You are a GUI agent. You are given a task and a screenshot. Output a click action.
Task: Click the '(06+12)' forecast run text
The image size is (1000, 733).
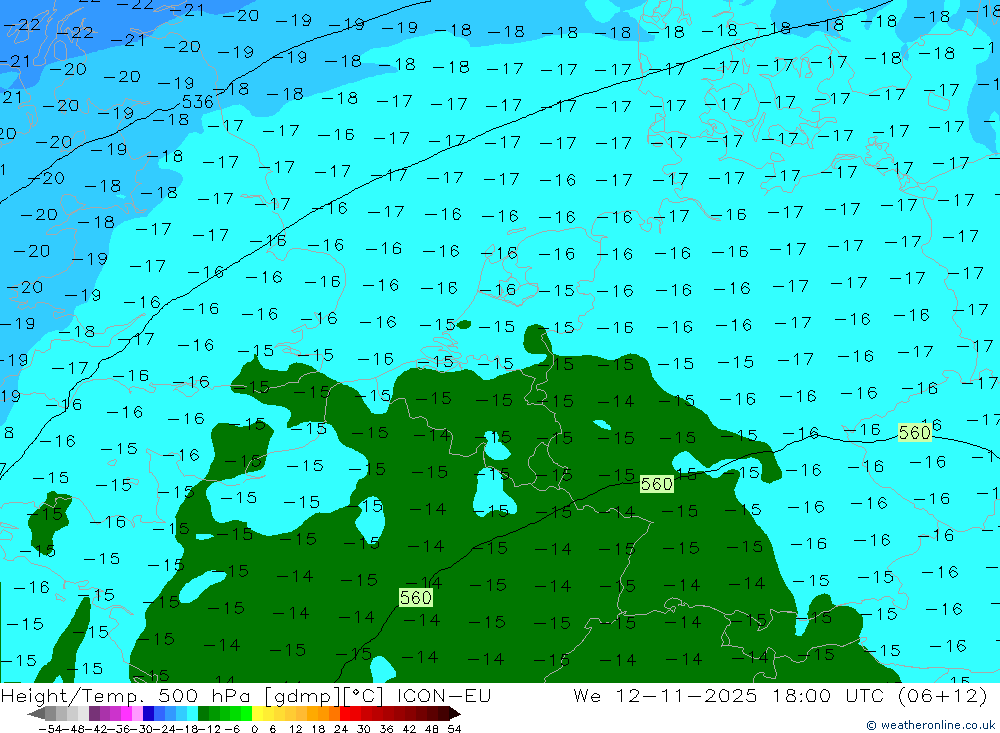point(942,695)
